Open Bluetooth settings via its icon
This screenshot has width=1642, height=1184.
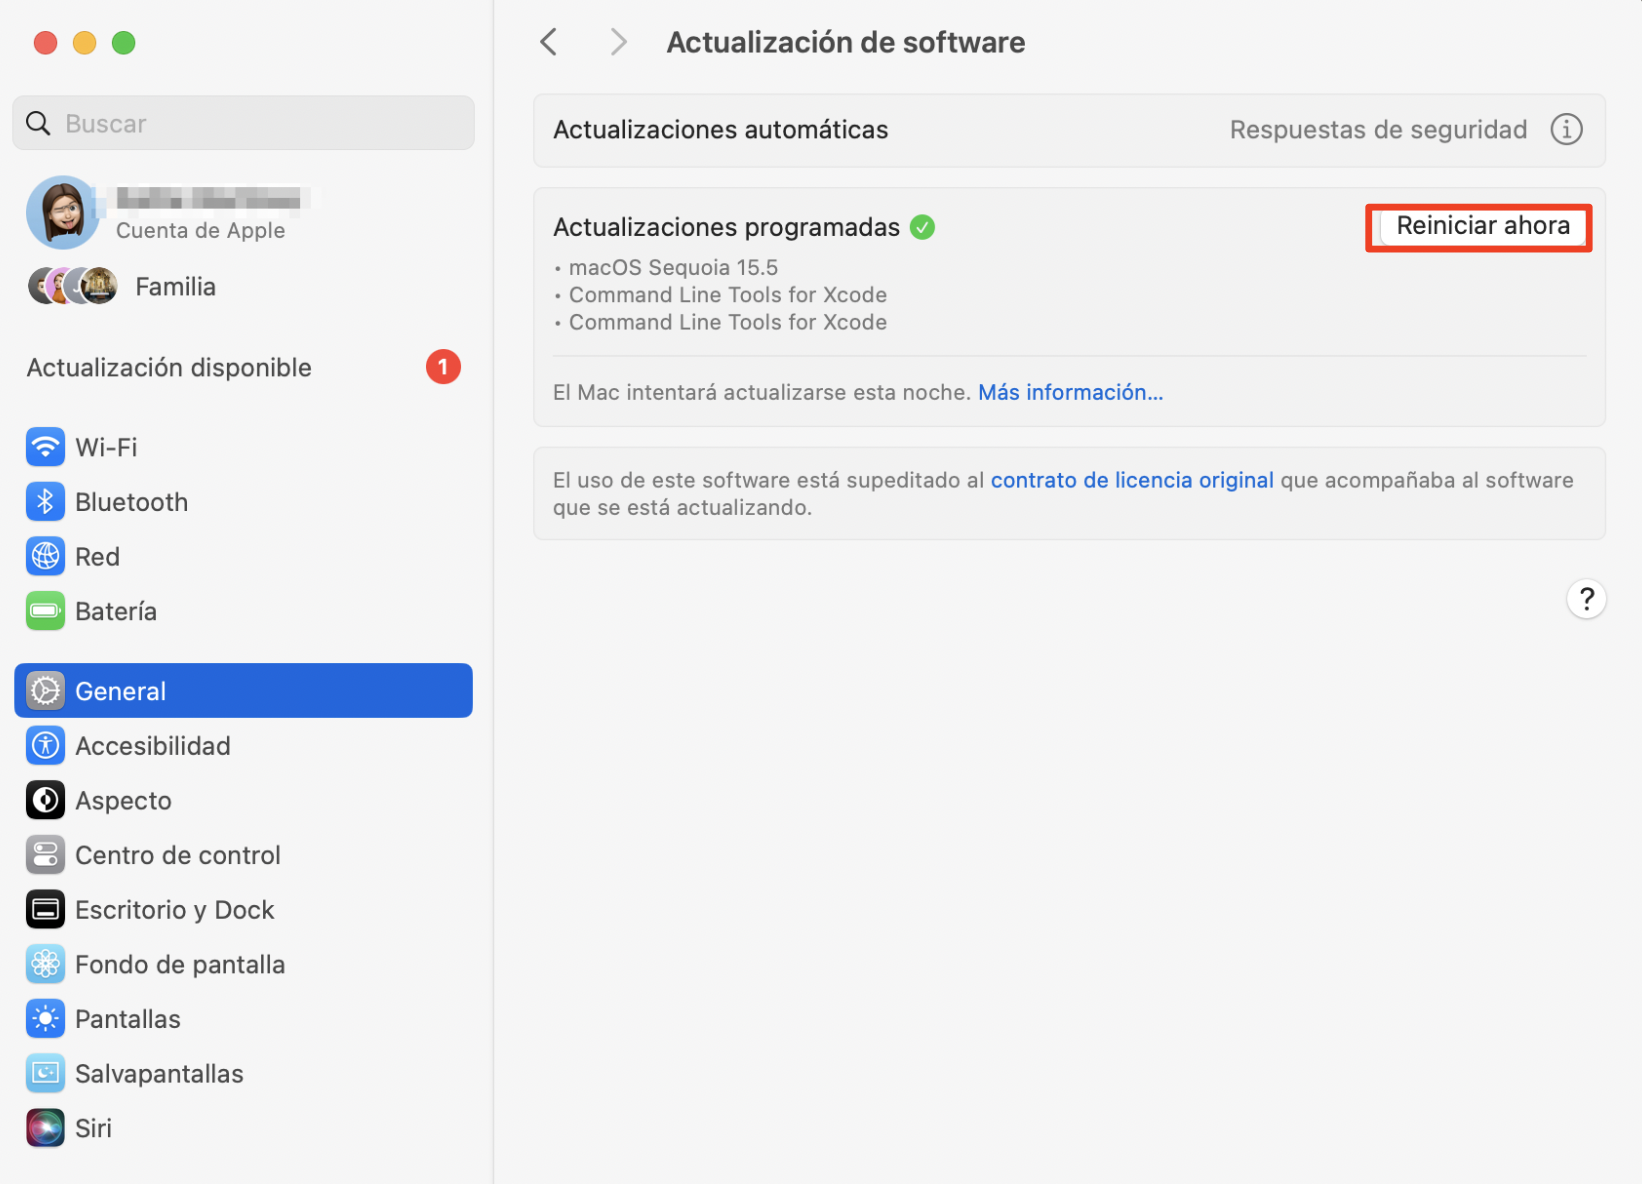coord(45,501)
